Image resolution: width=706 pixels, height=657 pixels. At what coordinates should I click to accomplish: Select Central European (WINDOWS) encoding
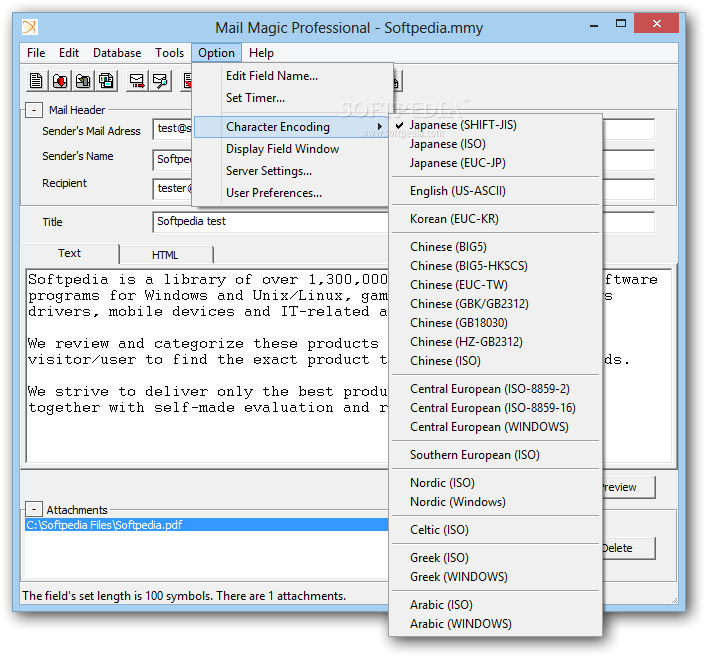[x=496, y=427]
